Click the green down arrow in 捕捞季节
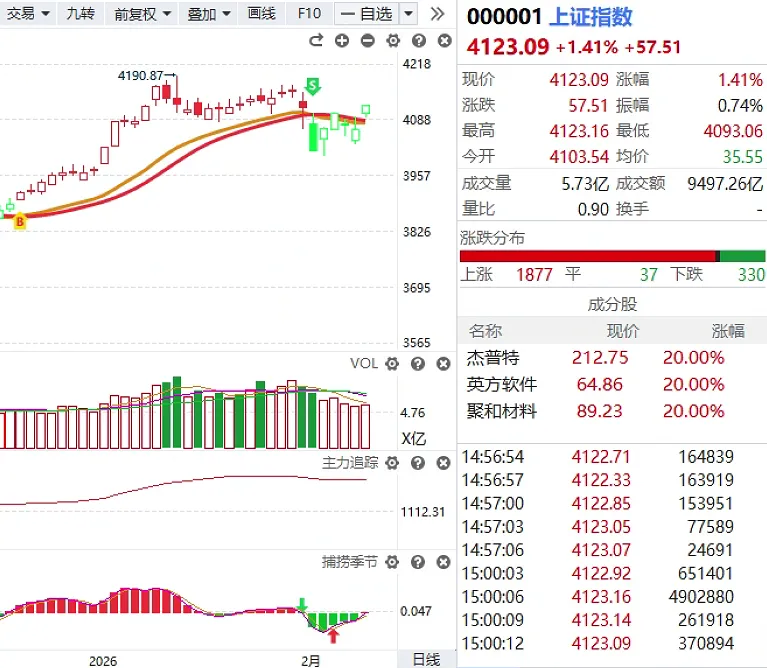This screenshot has width=767, height=668. (x=302, y=604)
